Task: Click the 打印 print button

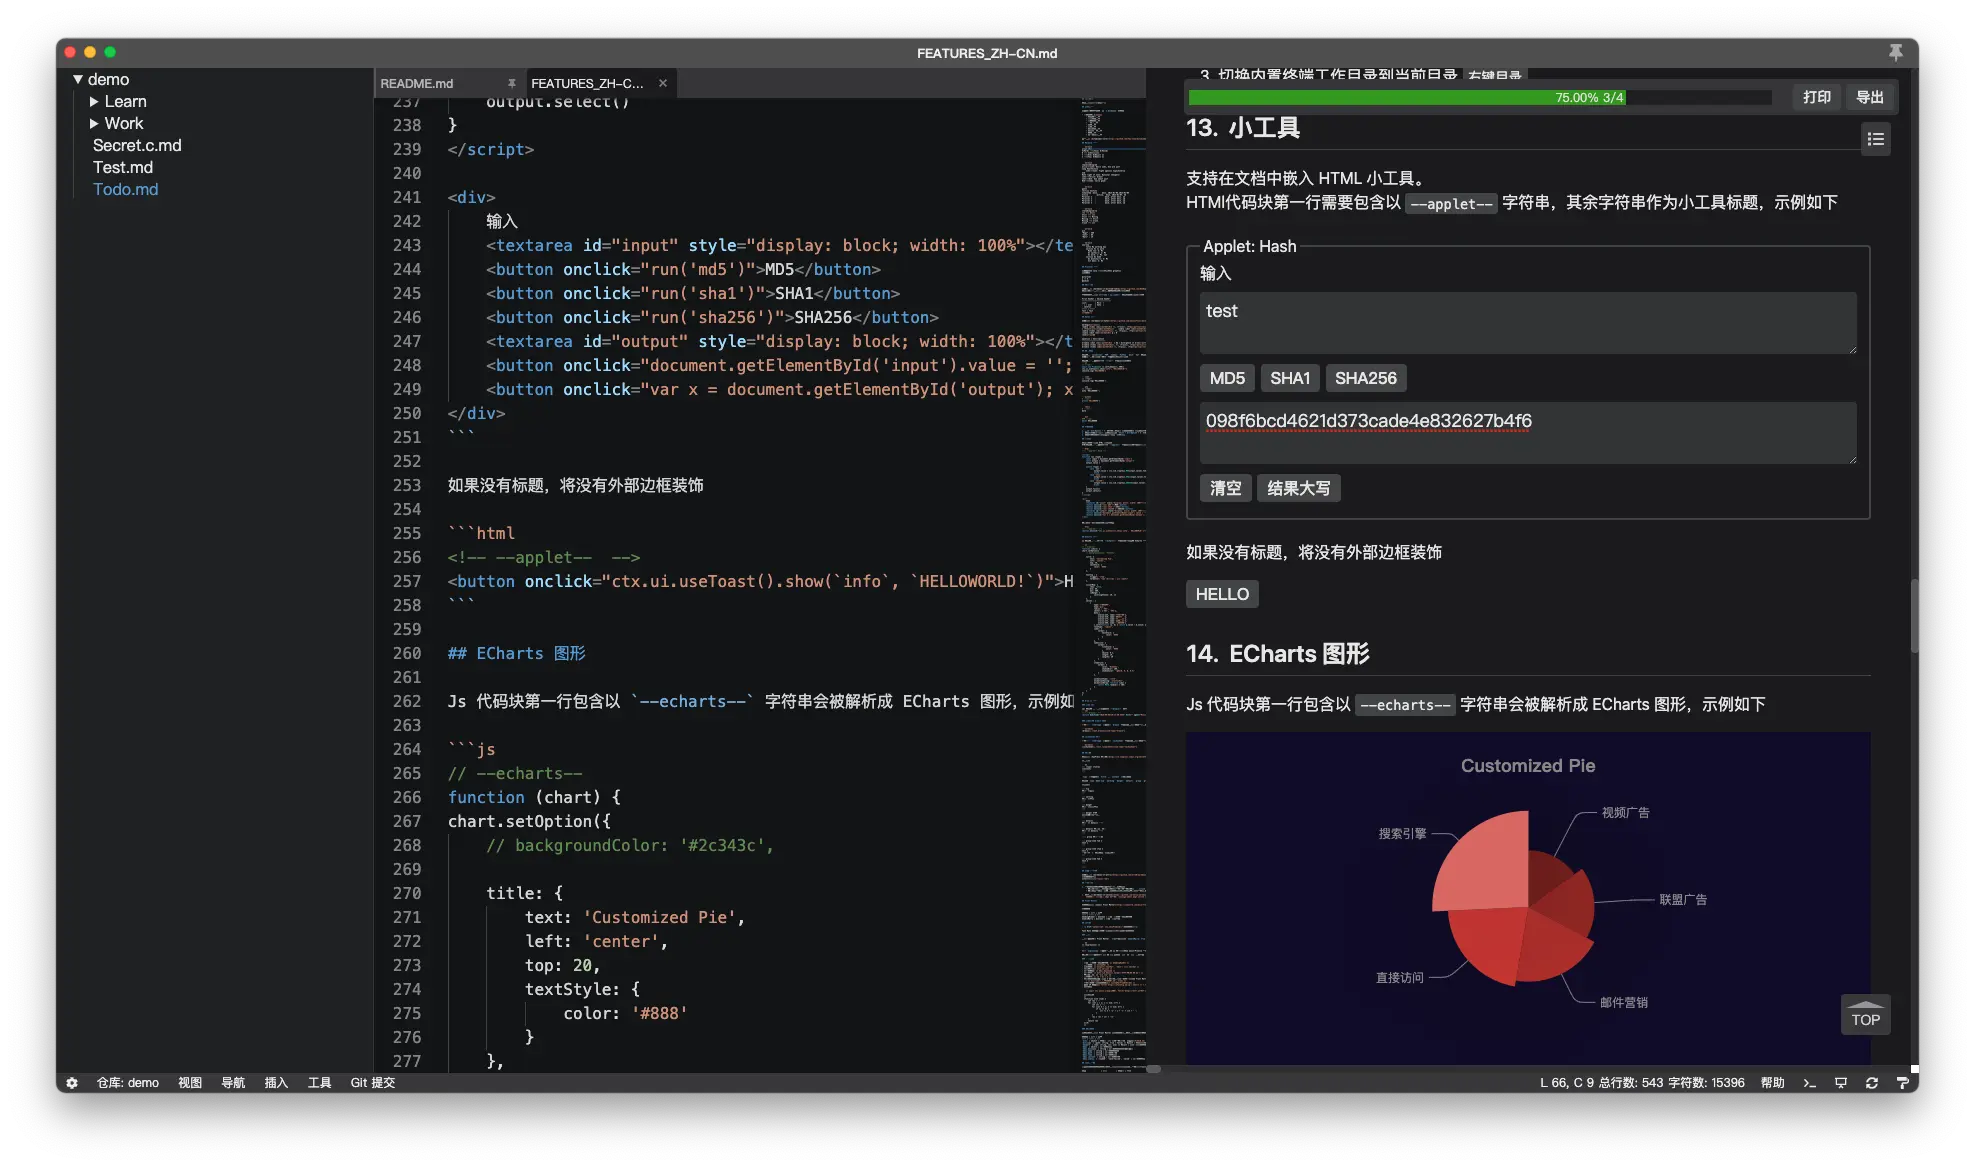Action: click(x=1816, y=97)
